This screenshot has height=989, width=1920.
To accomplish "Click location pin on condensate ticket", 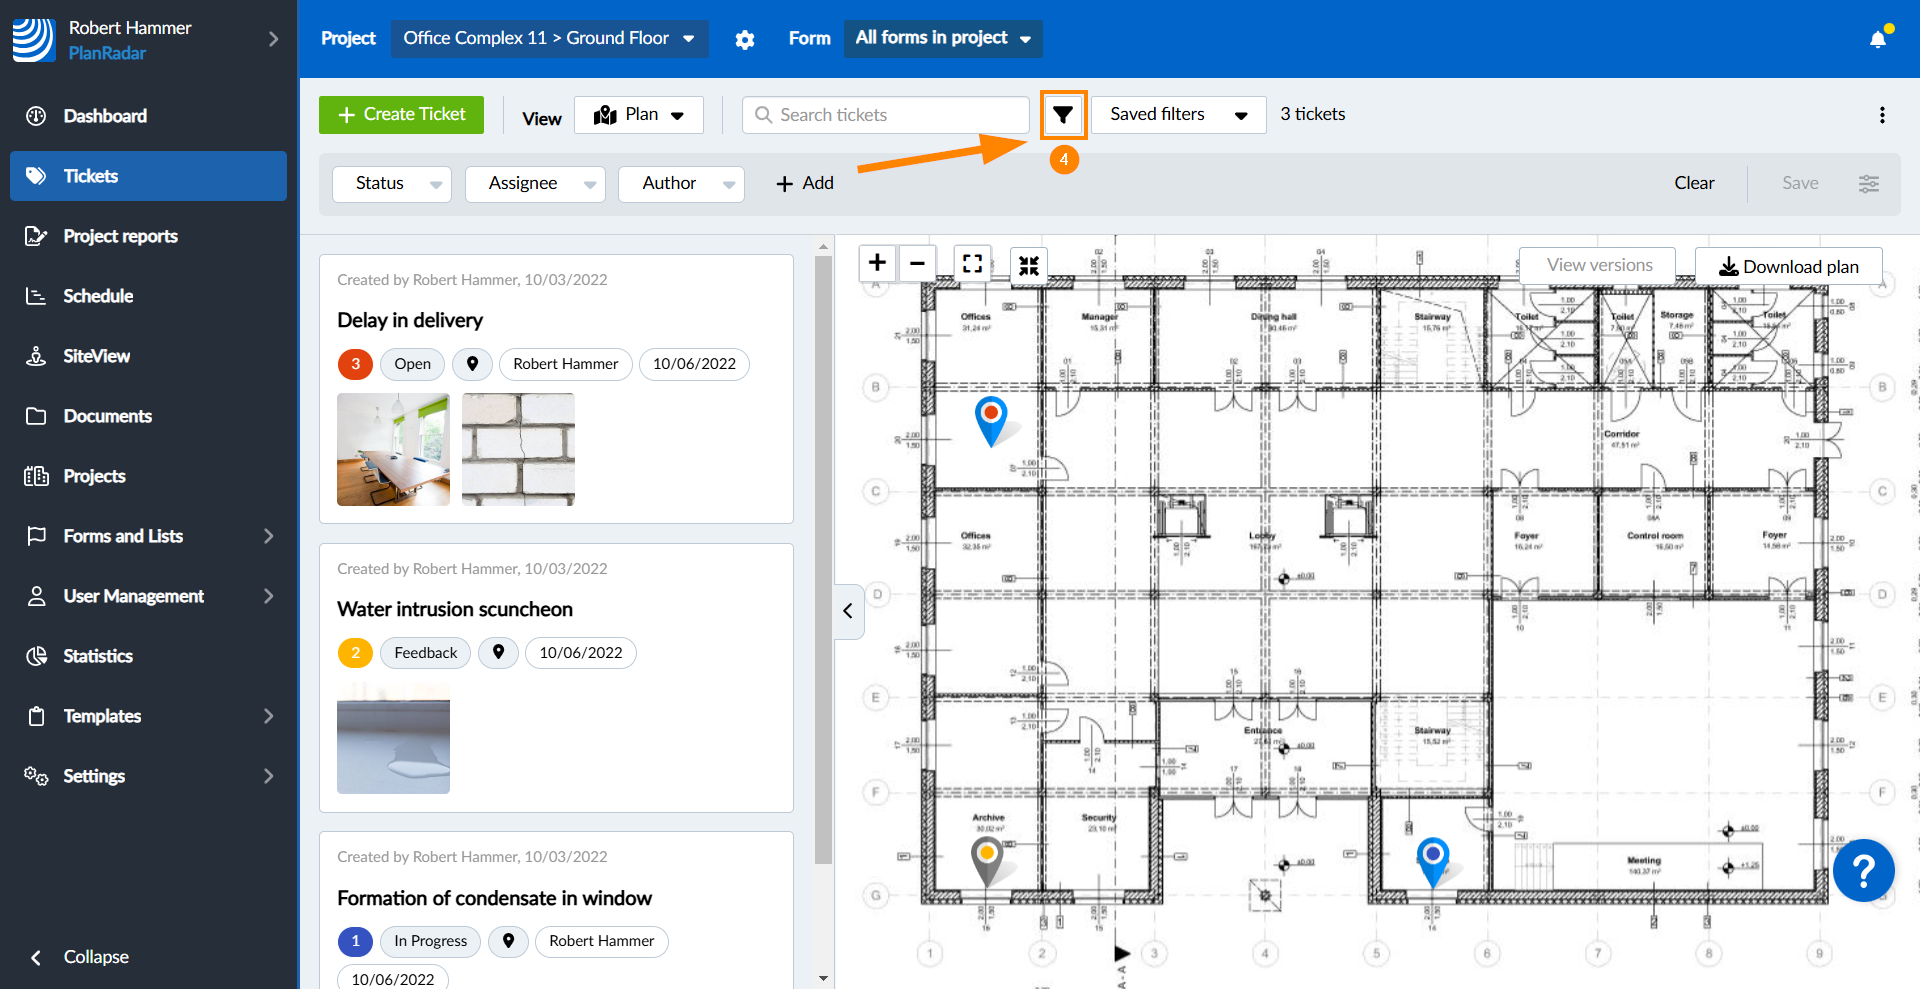I will [508, 941].
